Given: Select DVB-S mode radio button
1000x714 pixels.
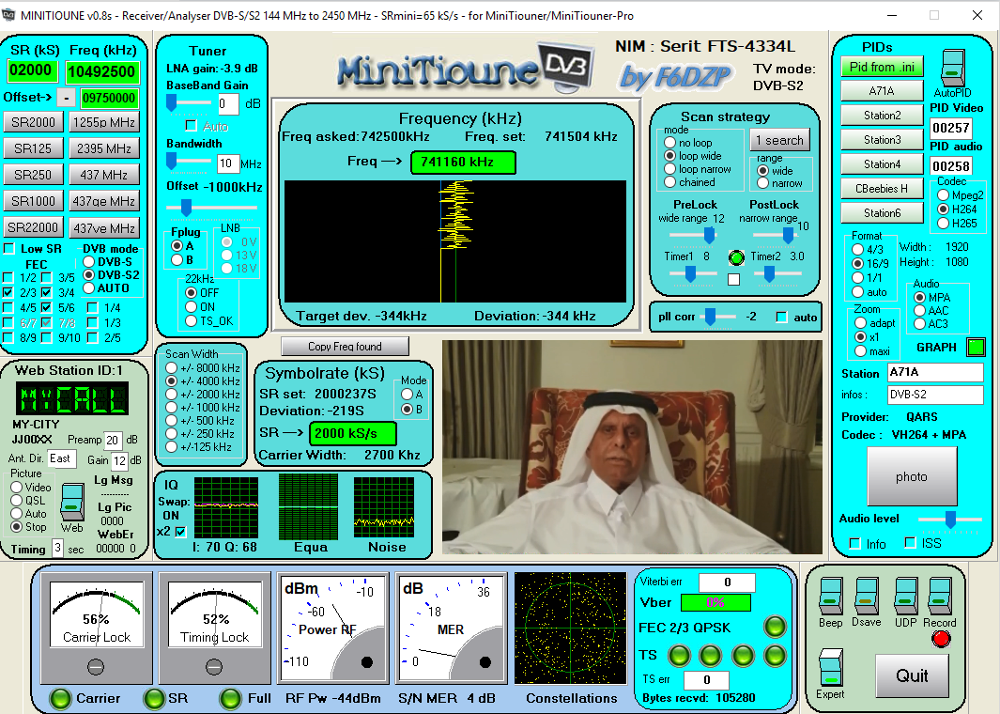Looking at the screenshot, I should tap(89, 261).
